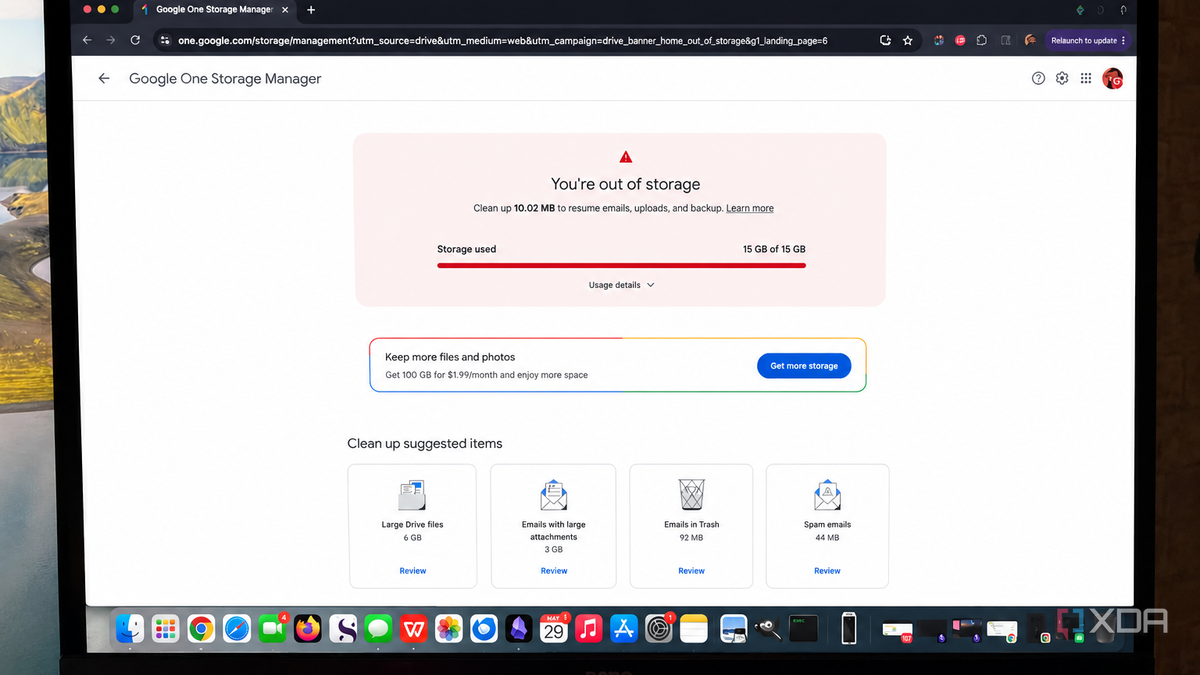Image resolution: width=1200 pixels, height=675 pixels.
Task: Open System Settings in the Dock
Action: (x=659, y=628)
